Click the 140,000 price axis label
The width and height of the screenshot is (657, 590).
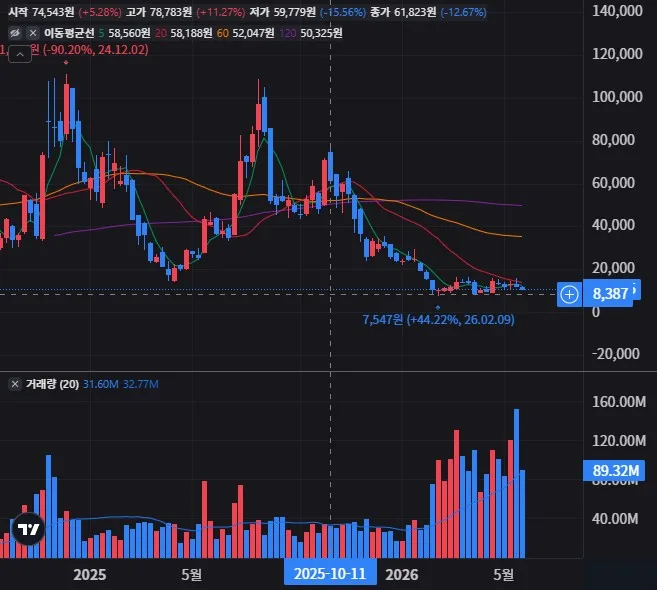tap(617, 11)
